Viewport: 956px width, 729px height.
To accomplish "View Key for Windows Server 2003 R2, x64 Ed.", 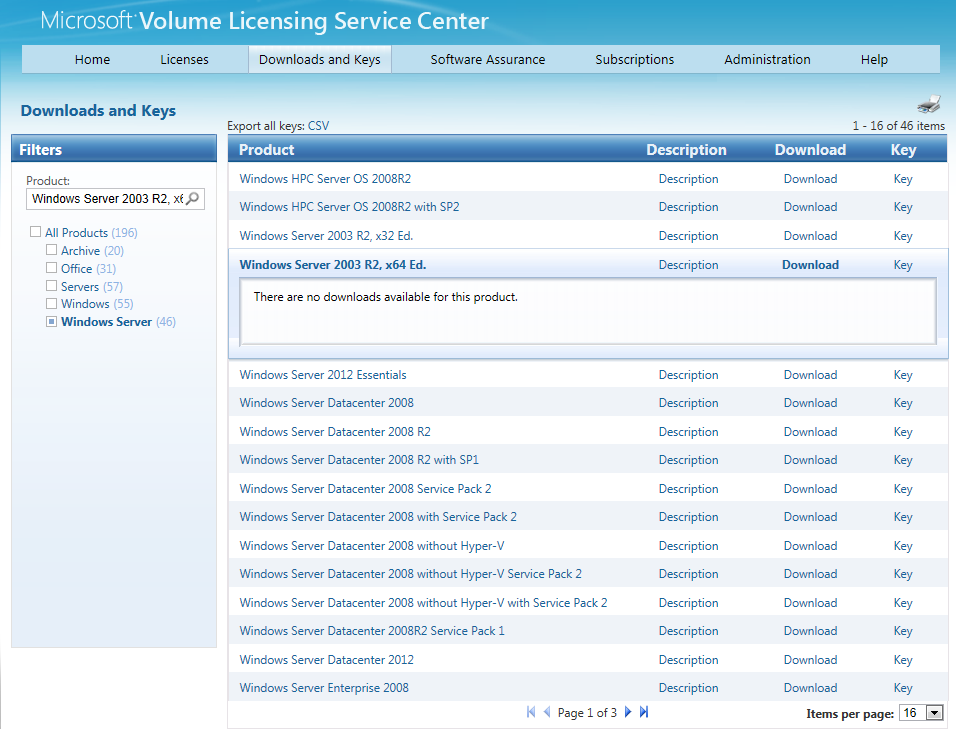I will tap(903, 265).
